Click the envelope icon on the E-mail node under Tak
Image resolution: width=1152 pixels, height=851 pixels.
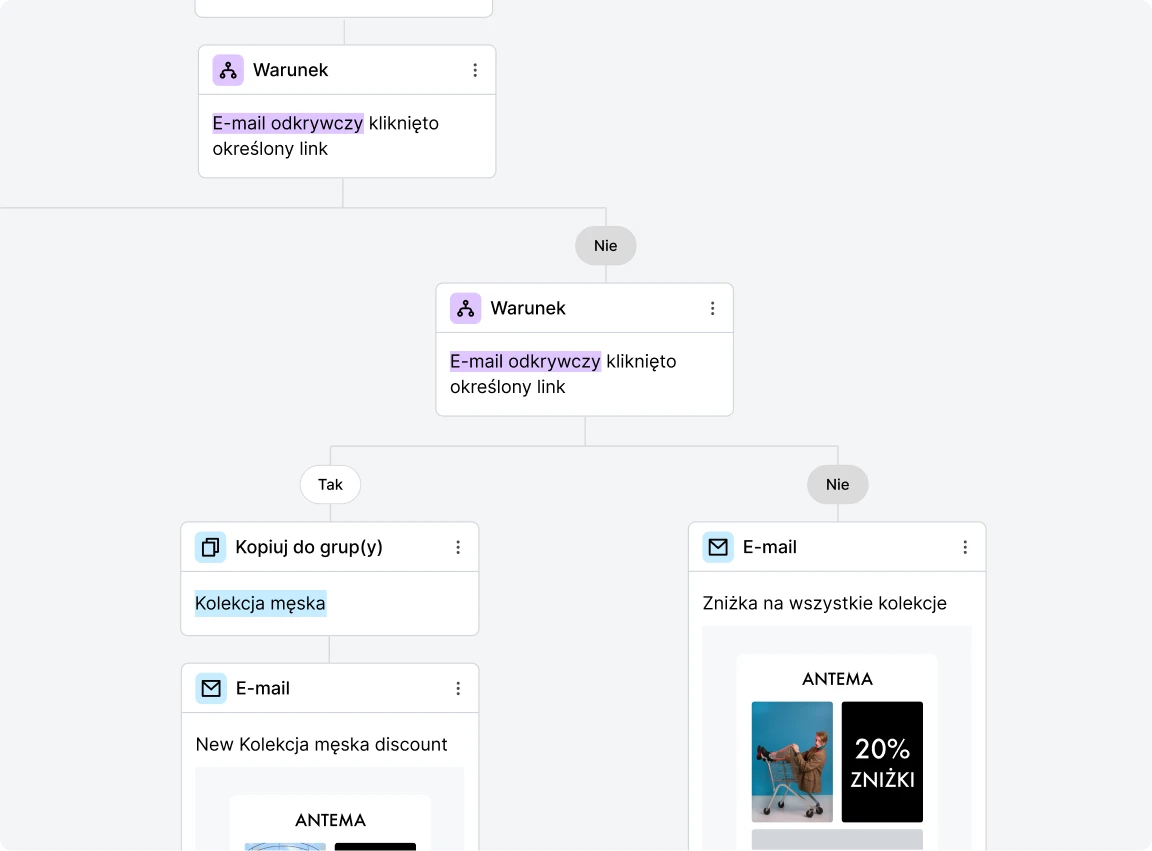(210, 688)
